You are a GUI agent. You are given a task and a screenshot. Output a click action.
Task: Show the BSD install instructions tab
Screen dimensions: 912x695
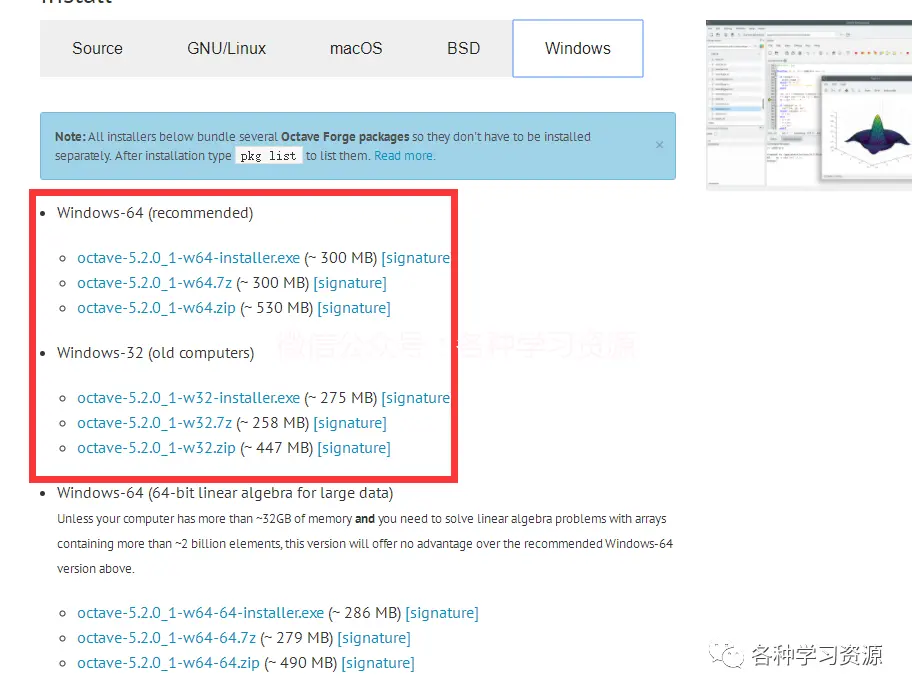[464, 48]
